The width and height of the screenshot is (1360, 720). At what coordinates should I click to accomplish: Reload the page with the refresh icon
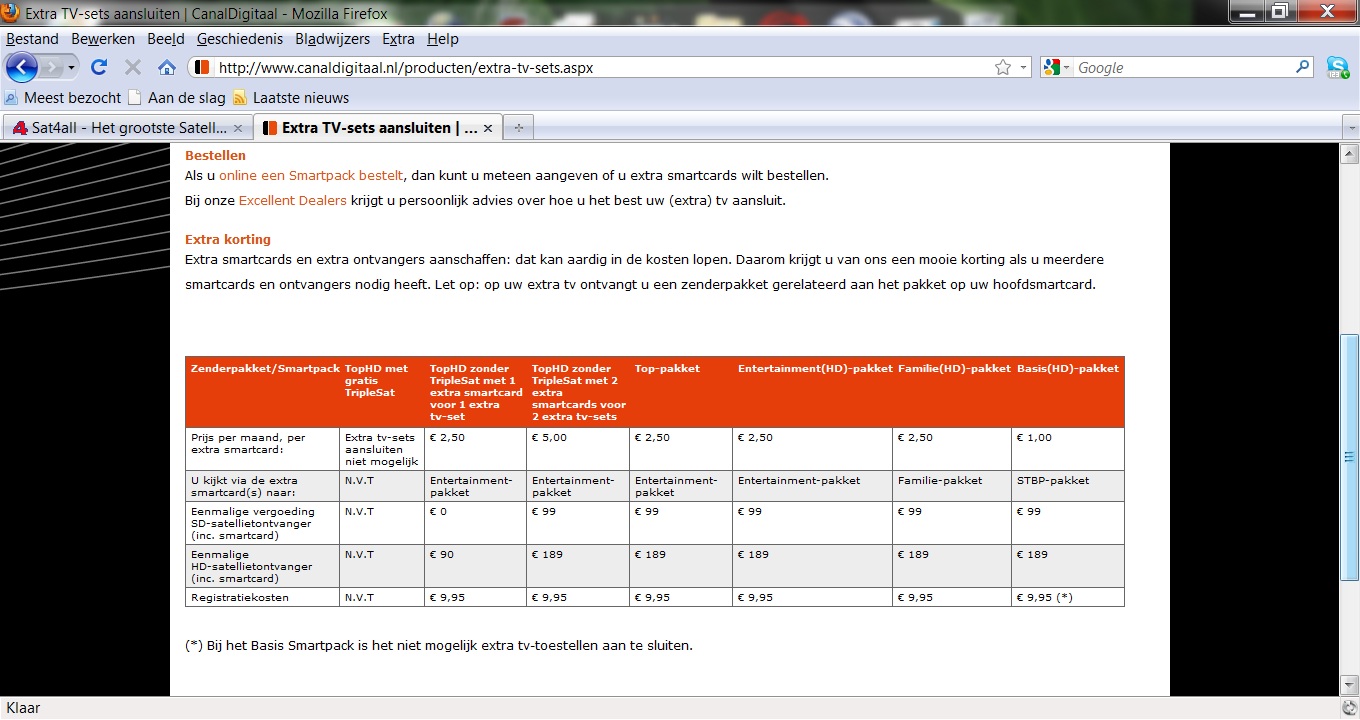(x=98, y=67)
